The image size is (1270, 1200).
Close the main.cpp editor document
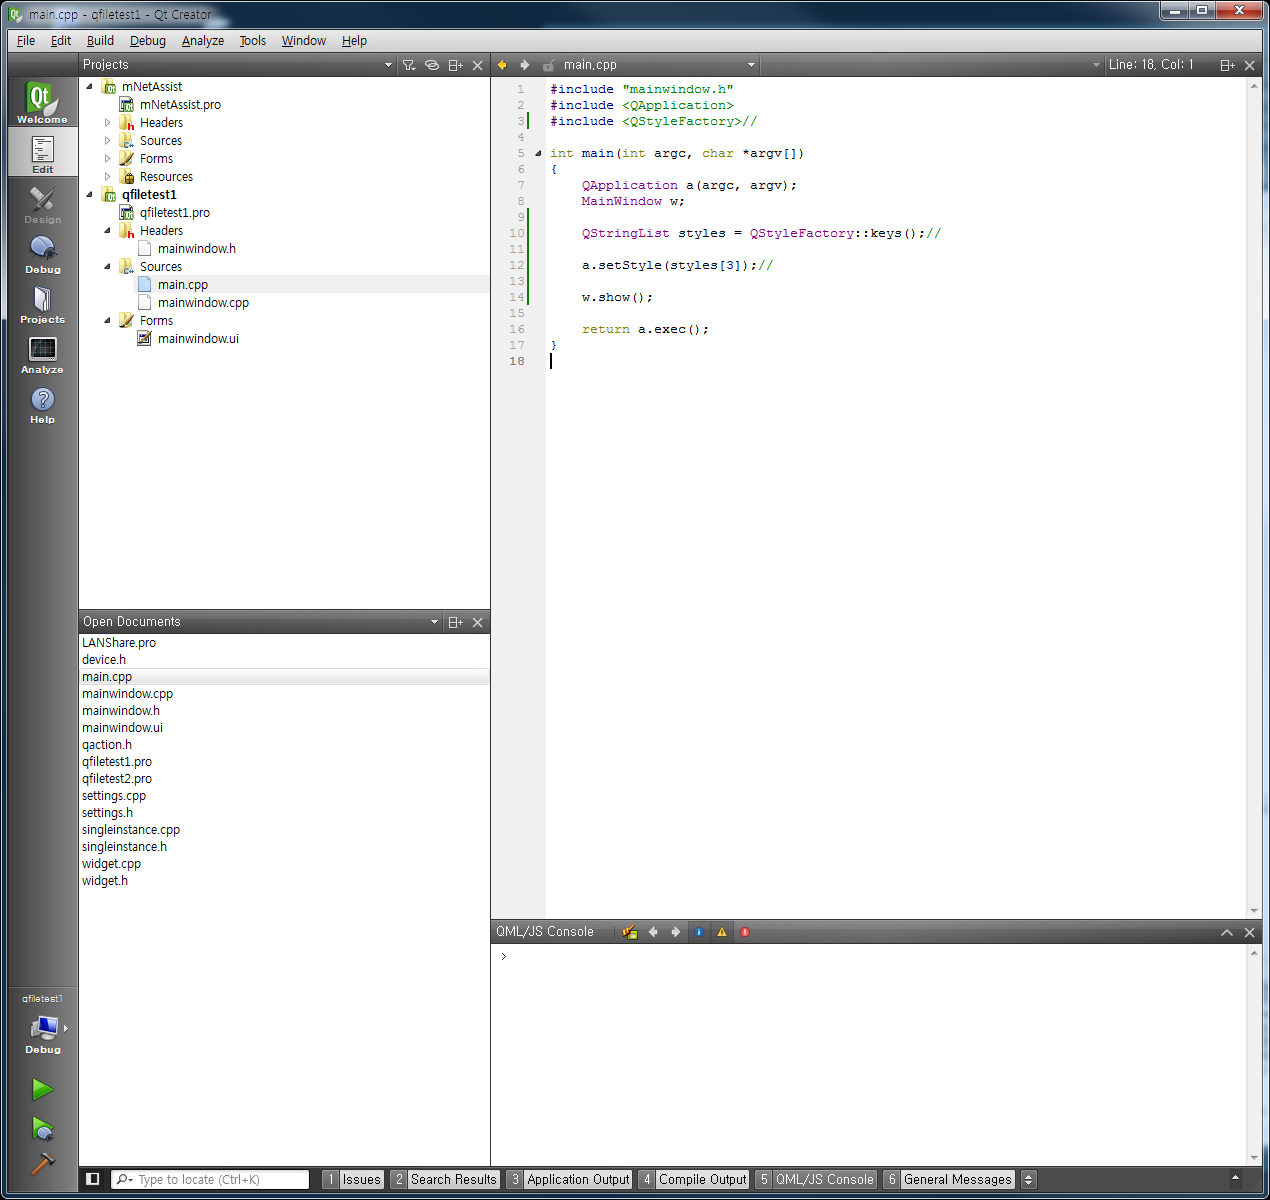click(x=1250, y=65)
